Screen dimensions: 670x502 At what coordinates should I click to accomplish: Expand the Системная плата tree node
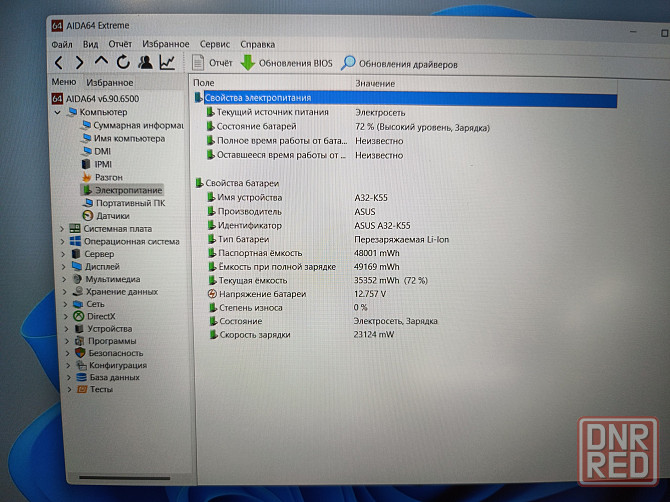click(x=62, y=228)
